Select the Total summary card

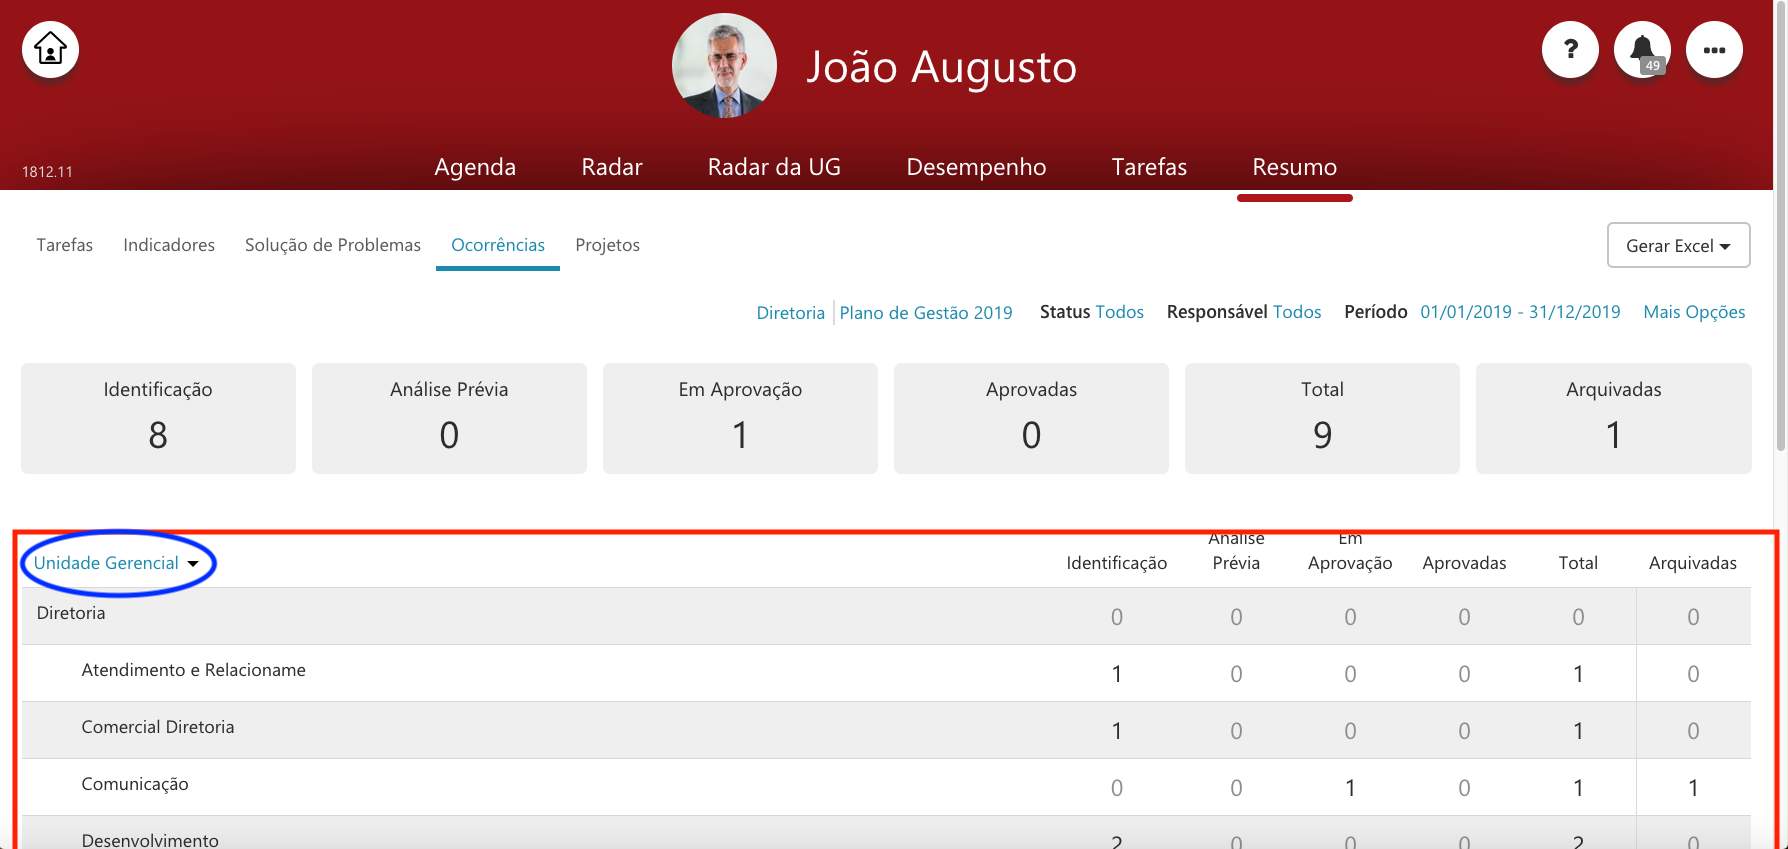tap(1322, 418)
